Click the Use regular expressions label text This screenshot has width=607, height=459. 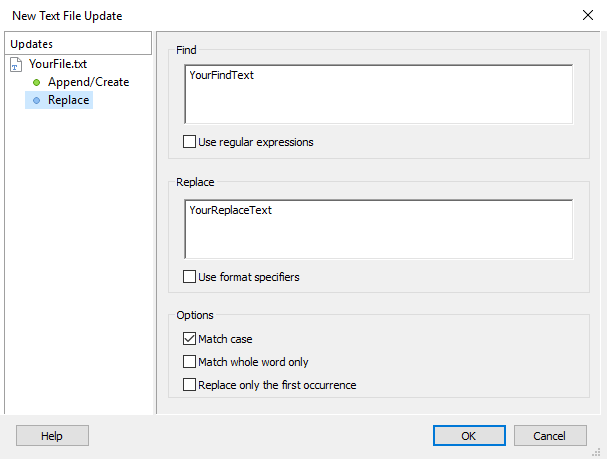(x=256, y=142)
